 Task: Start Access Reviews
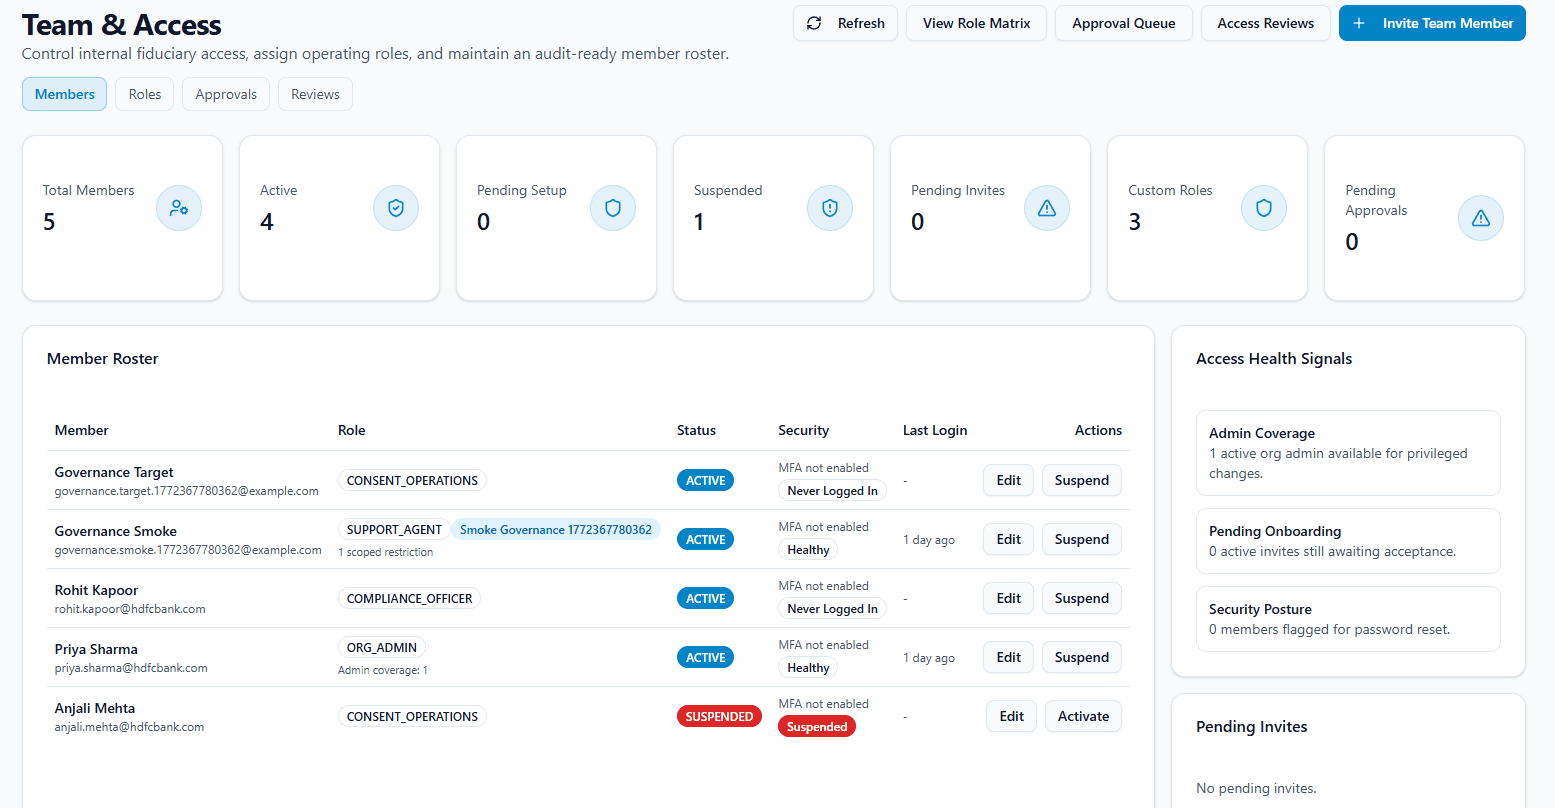[1265, 22]
